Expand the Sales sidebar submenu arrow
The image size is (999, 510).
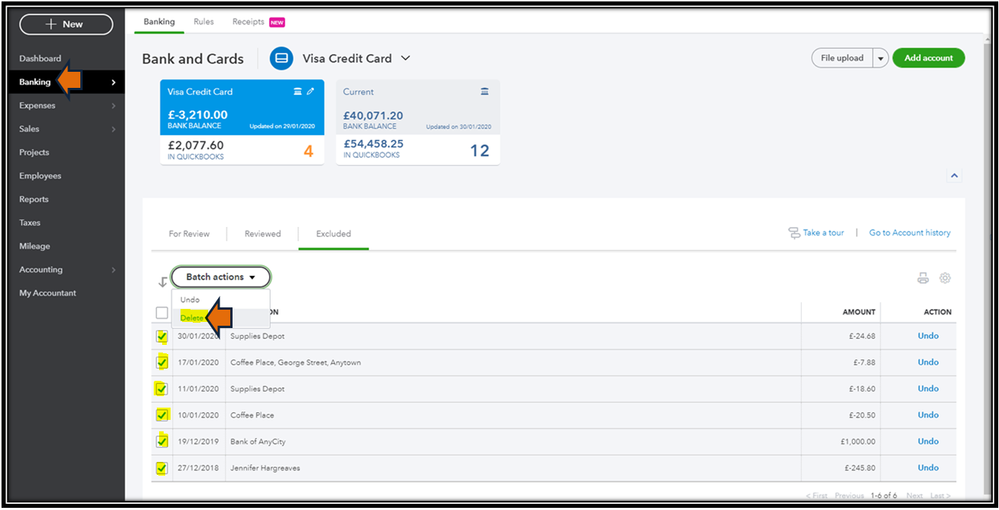pyautogui.click(x=113, y=129)
